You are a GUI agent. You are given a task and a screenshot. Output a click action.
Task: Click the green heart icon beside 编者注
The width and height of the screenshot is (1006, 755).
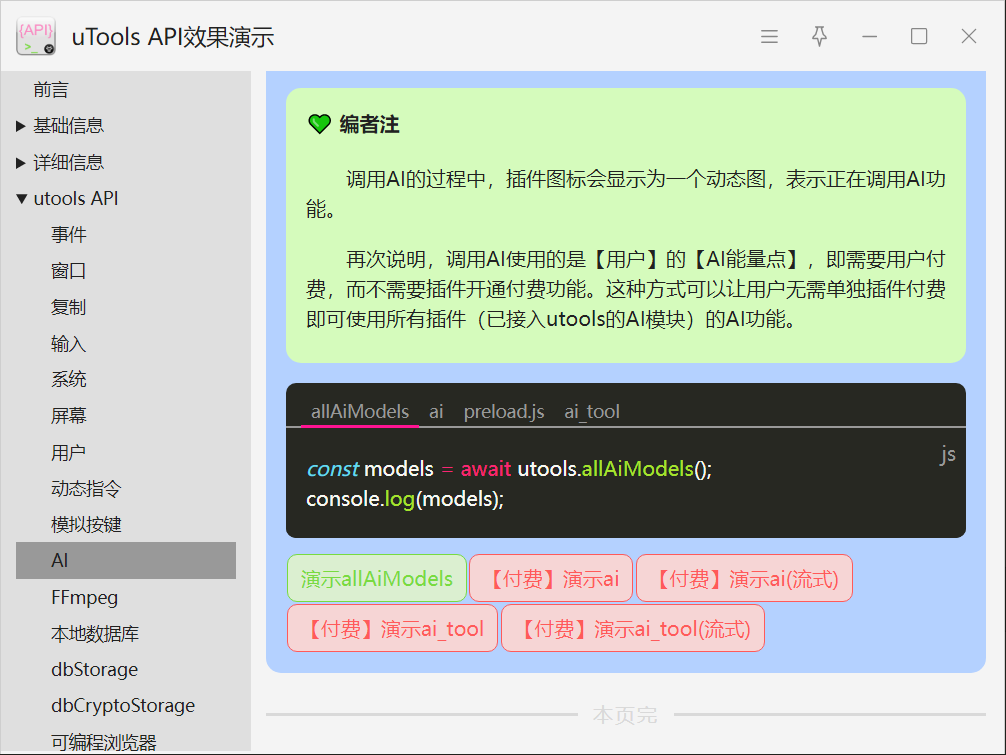coord(319,124)
